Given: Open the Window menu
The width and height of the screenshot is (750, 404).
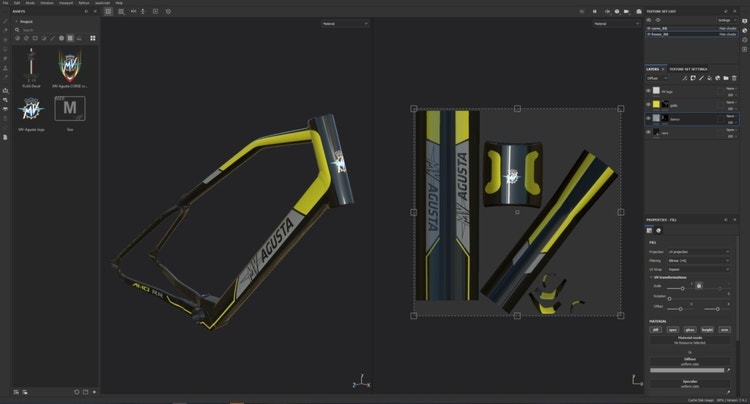Looking at the screenshot, I should (47, 3).
